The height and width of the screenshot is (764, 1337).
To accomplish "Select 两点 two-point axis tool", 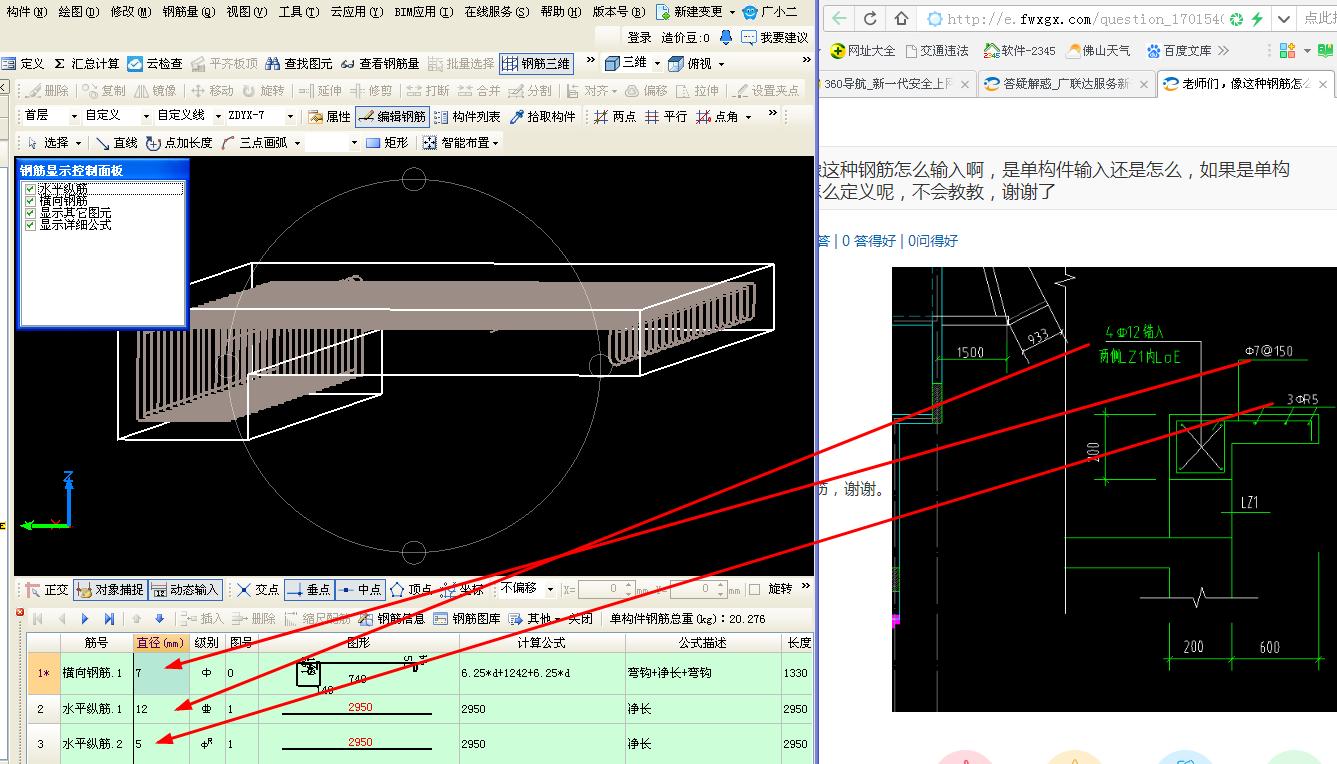I will click(x=615, y=116).
